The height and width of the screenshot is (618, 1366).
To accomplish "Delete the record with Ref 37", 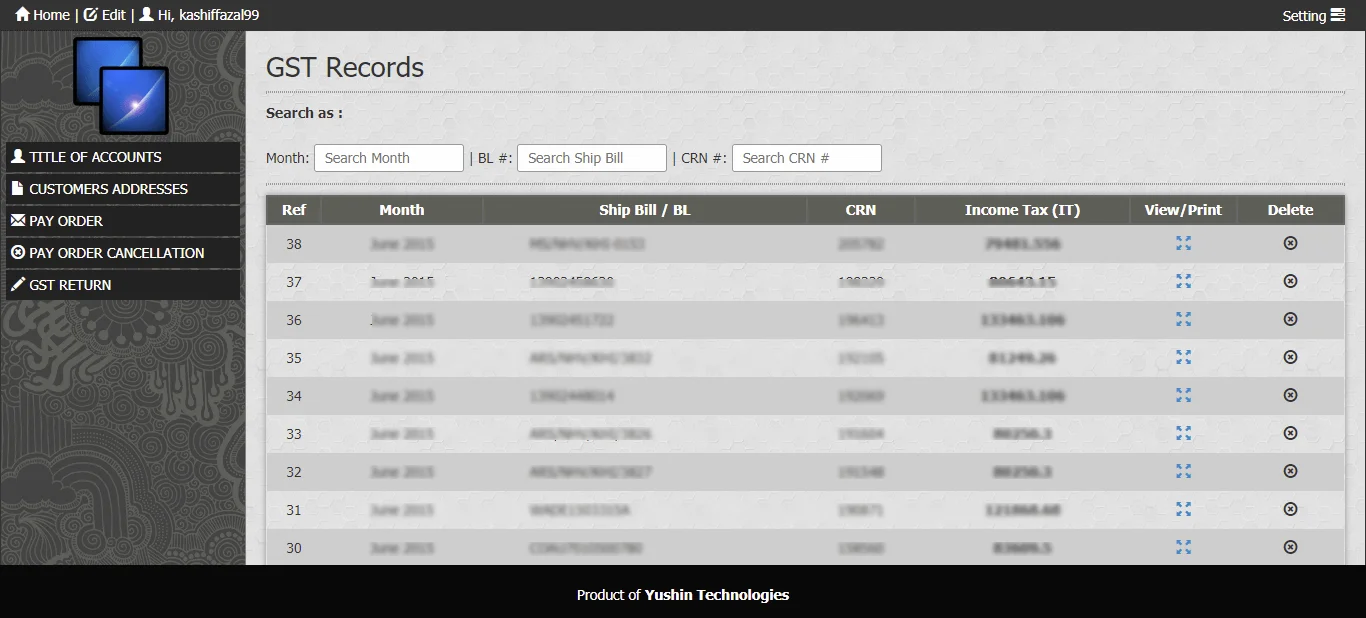I will click(x=1290, y=281).
